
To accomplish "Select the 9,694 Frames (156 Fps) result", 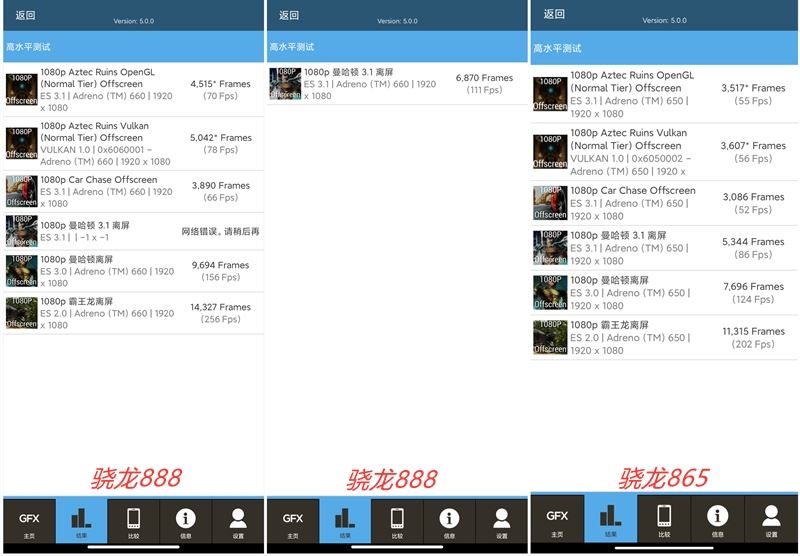I will (220, 271).
